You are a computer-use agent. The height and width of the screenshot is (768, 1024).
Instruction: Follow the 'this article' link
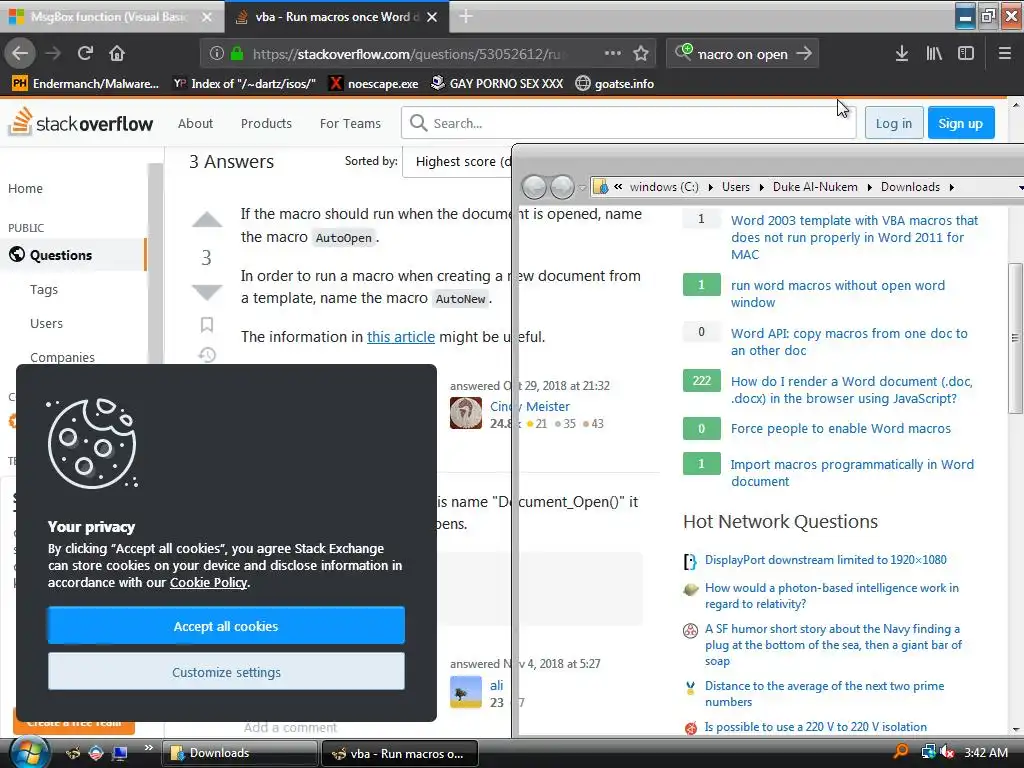click(400, 337)
